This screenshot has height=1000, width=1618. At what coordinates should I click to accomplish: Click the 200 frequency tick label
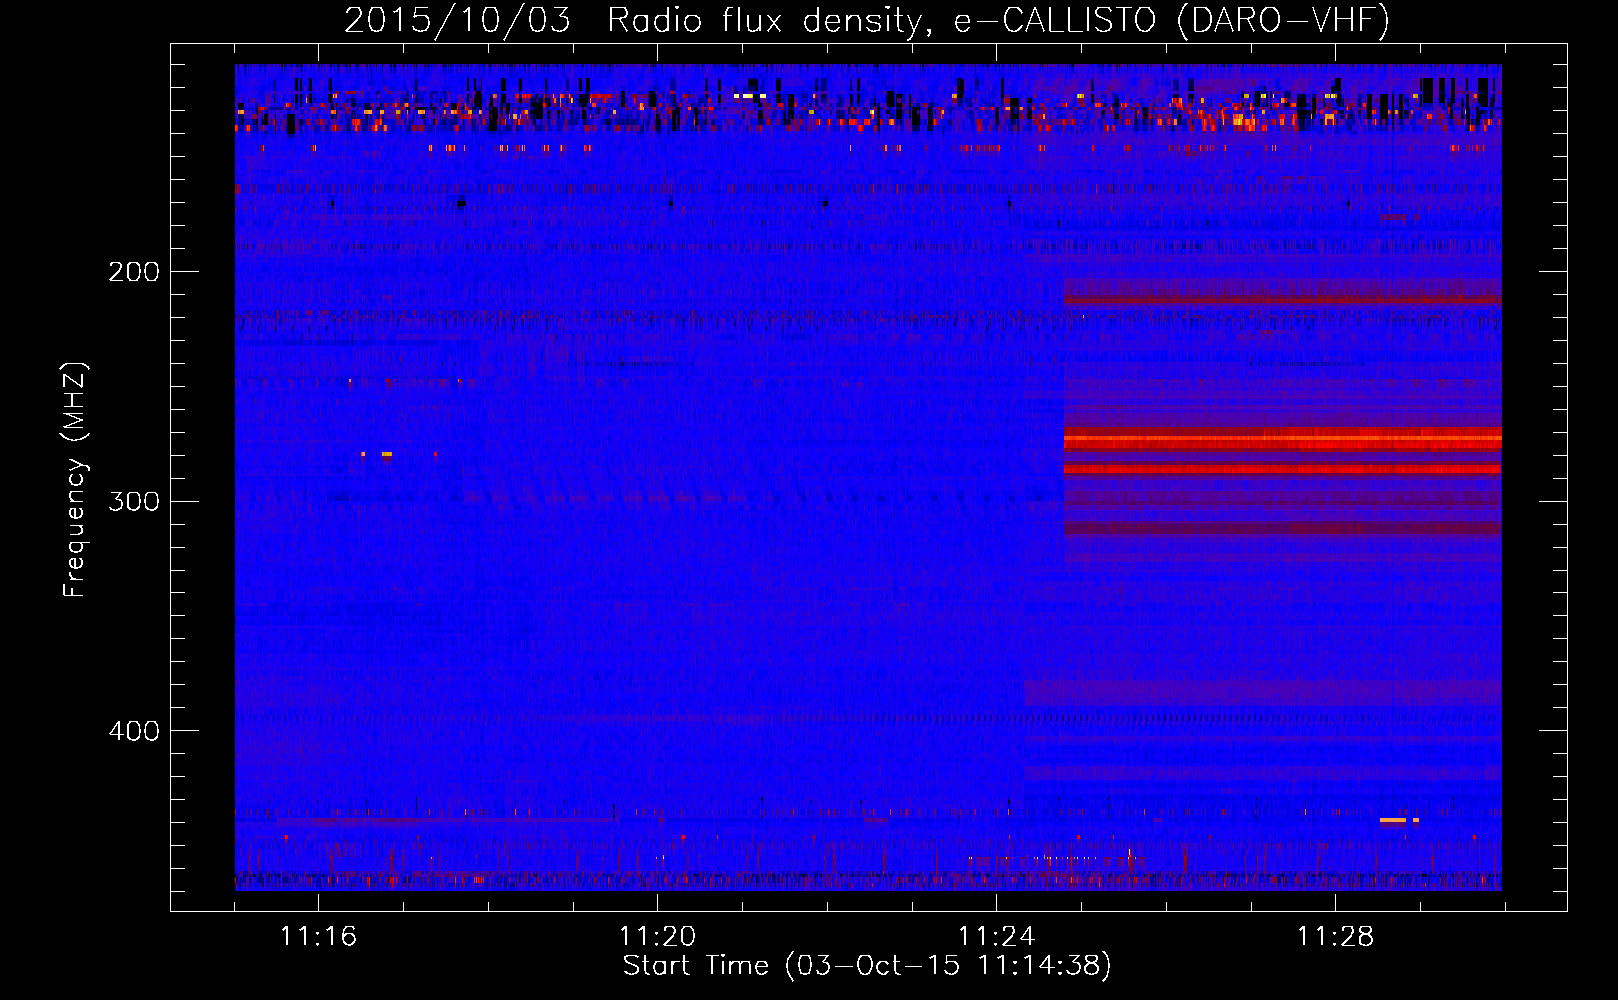(134, 272)
